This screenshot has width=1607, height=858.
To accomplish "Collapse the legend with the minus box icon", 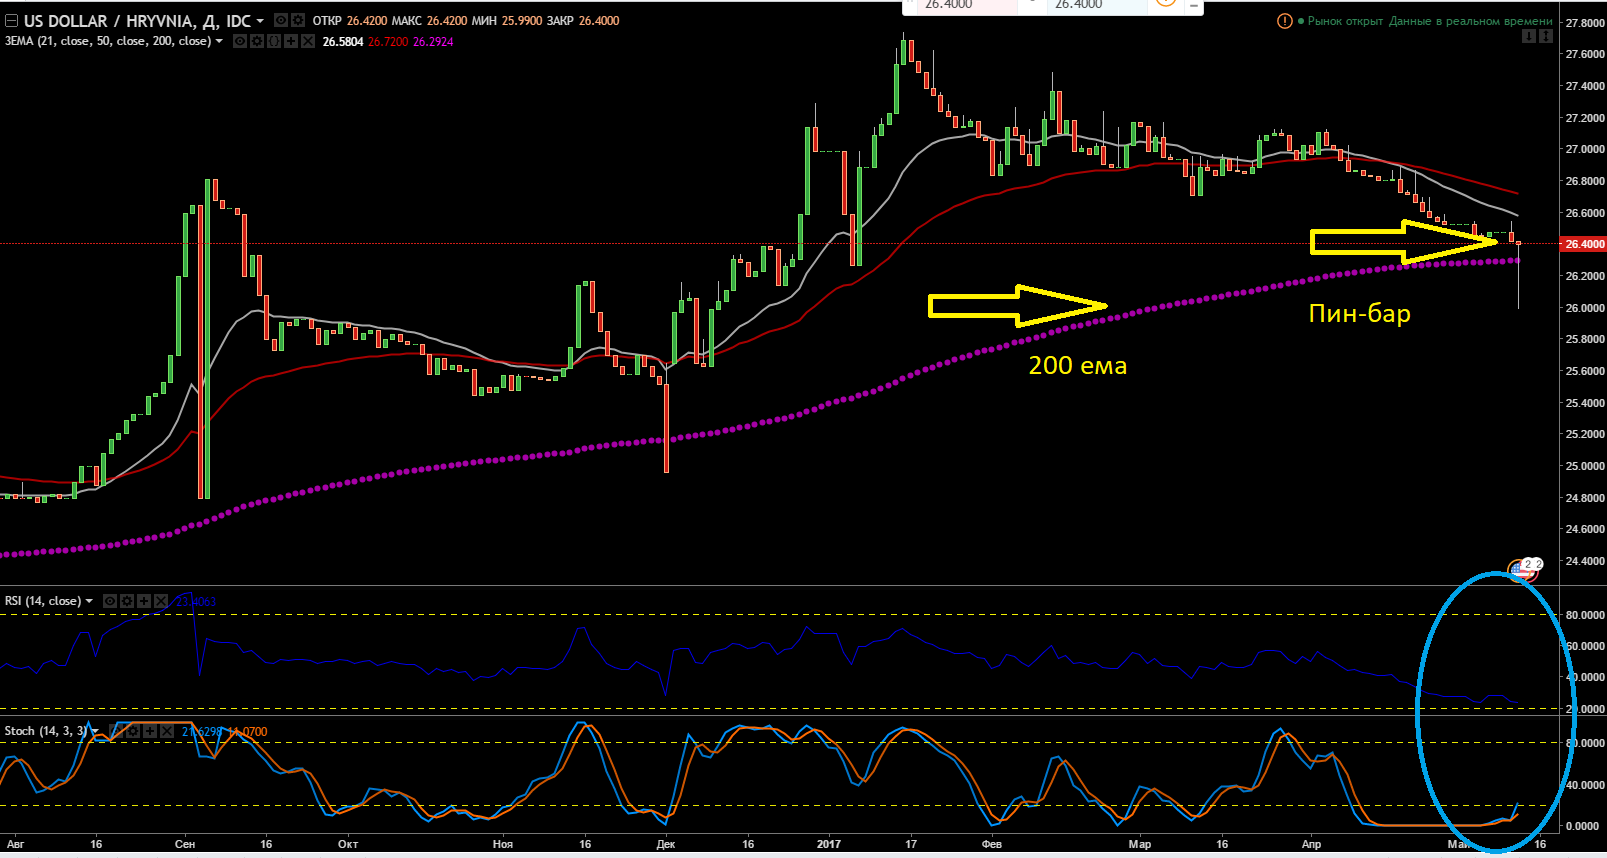I will coord(11,21).
